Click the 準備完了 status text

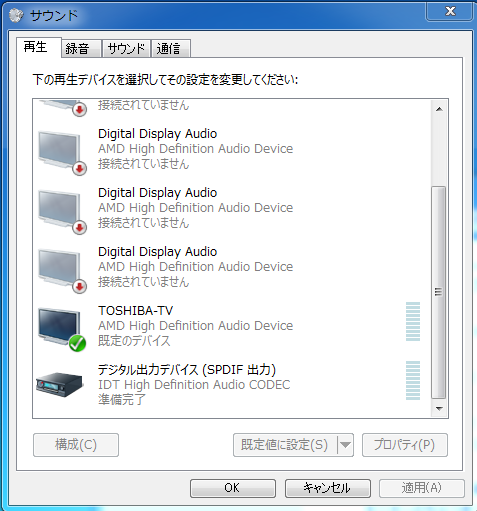click(x=122, y=399)
